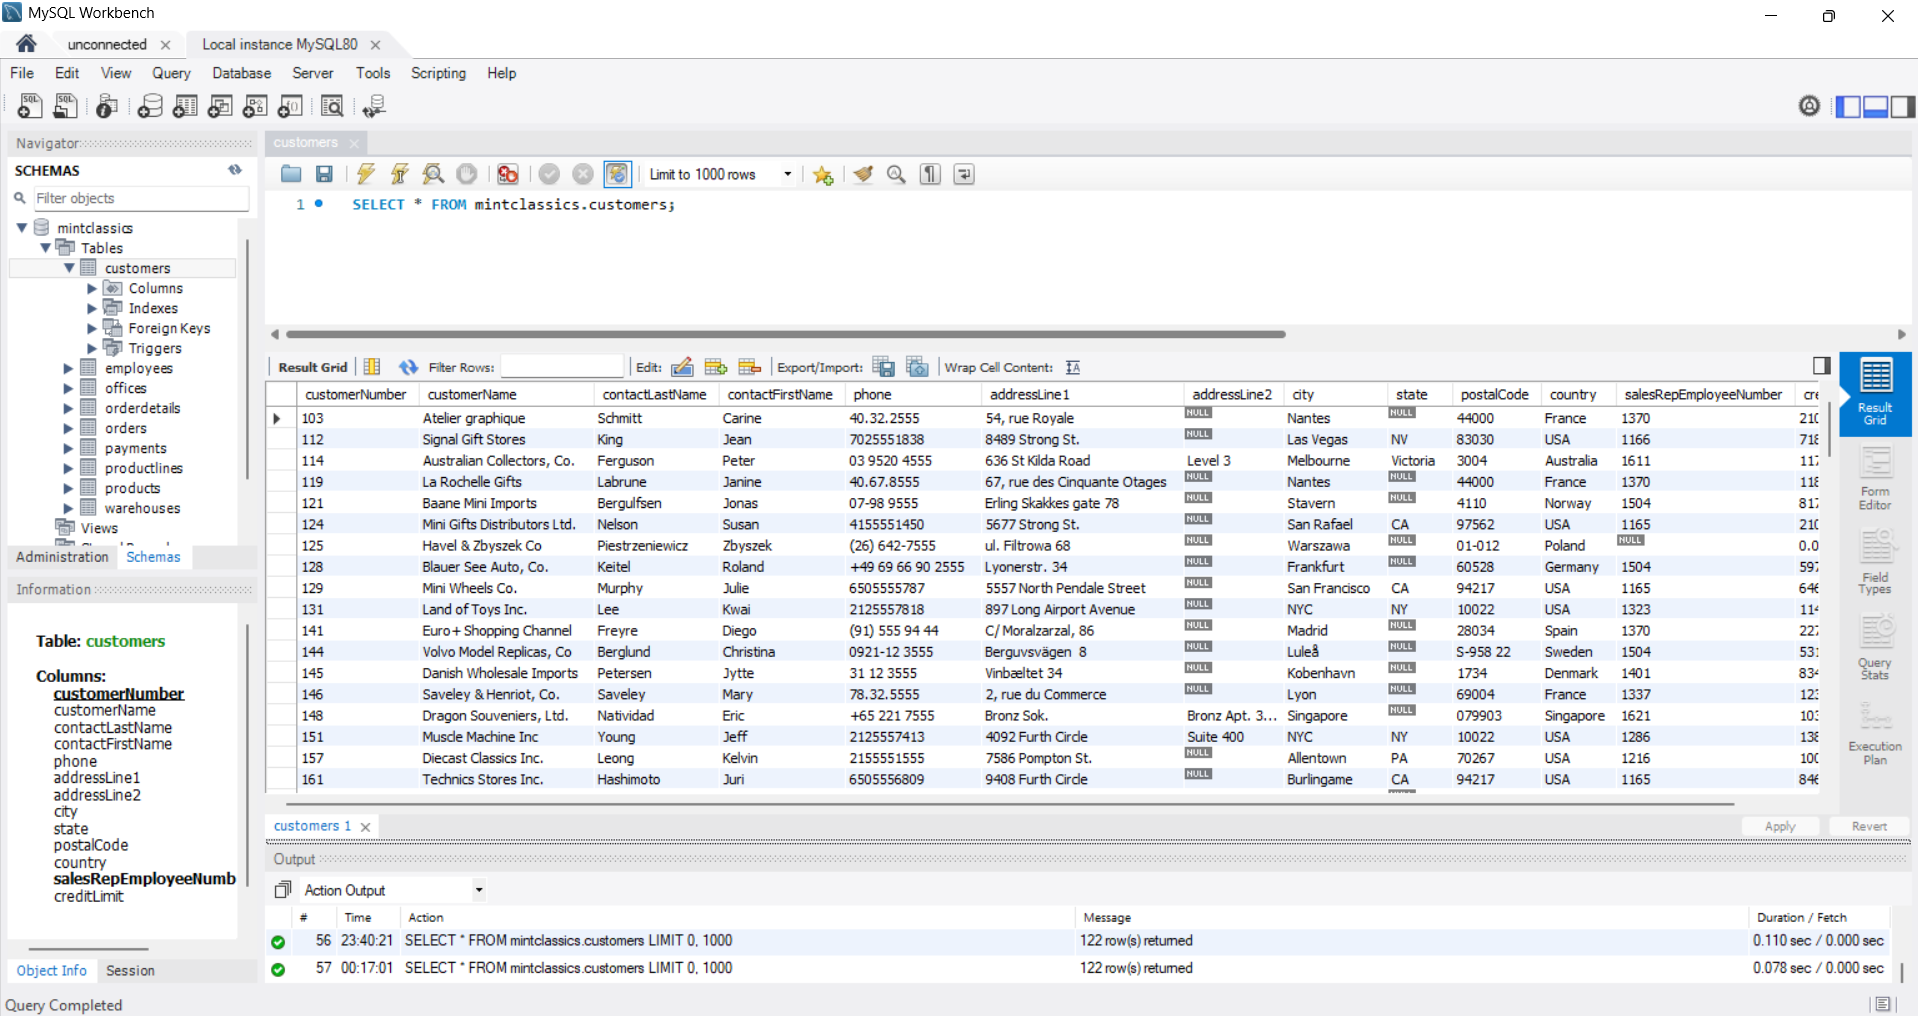Image resolution: width=1918 pixels, height=1016 pixels.
Task: Expand the Foreign Keys node
Action: pyautogui.click(x=92, y=328)
